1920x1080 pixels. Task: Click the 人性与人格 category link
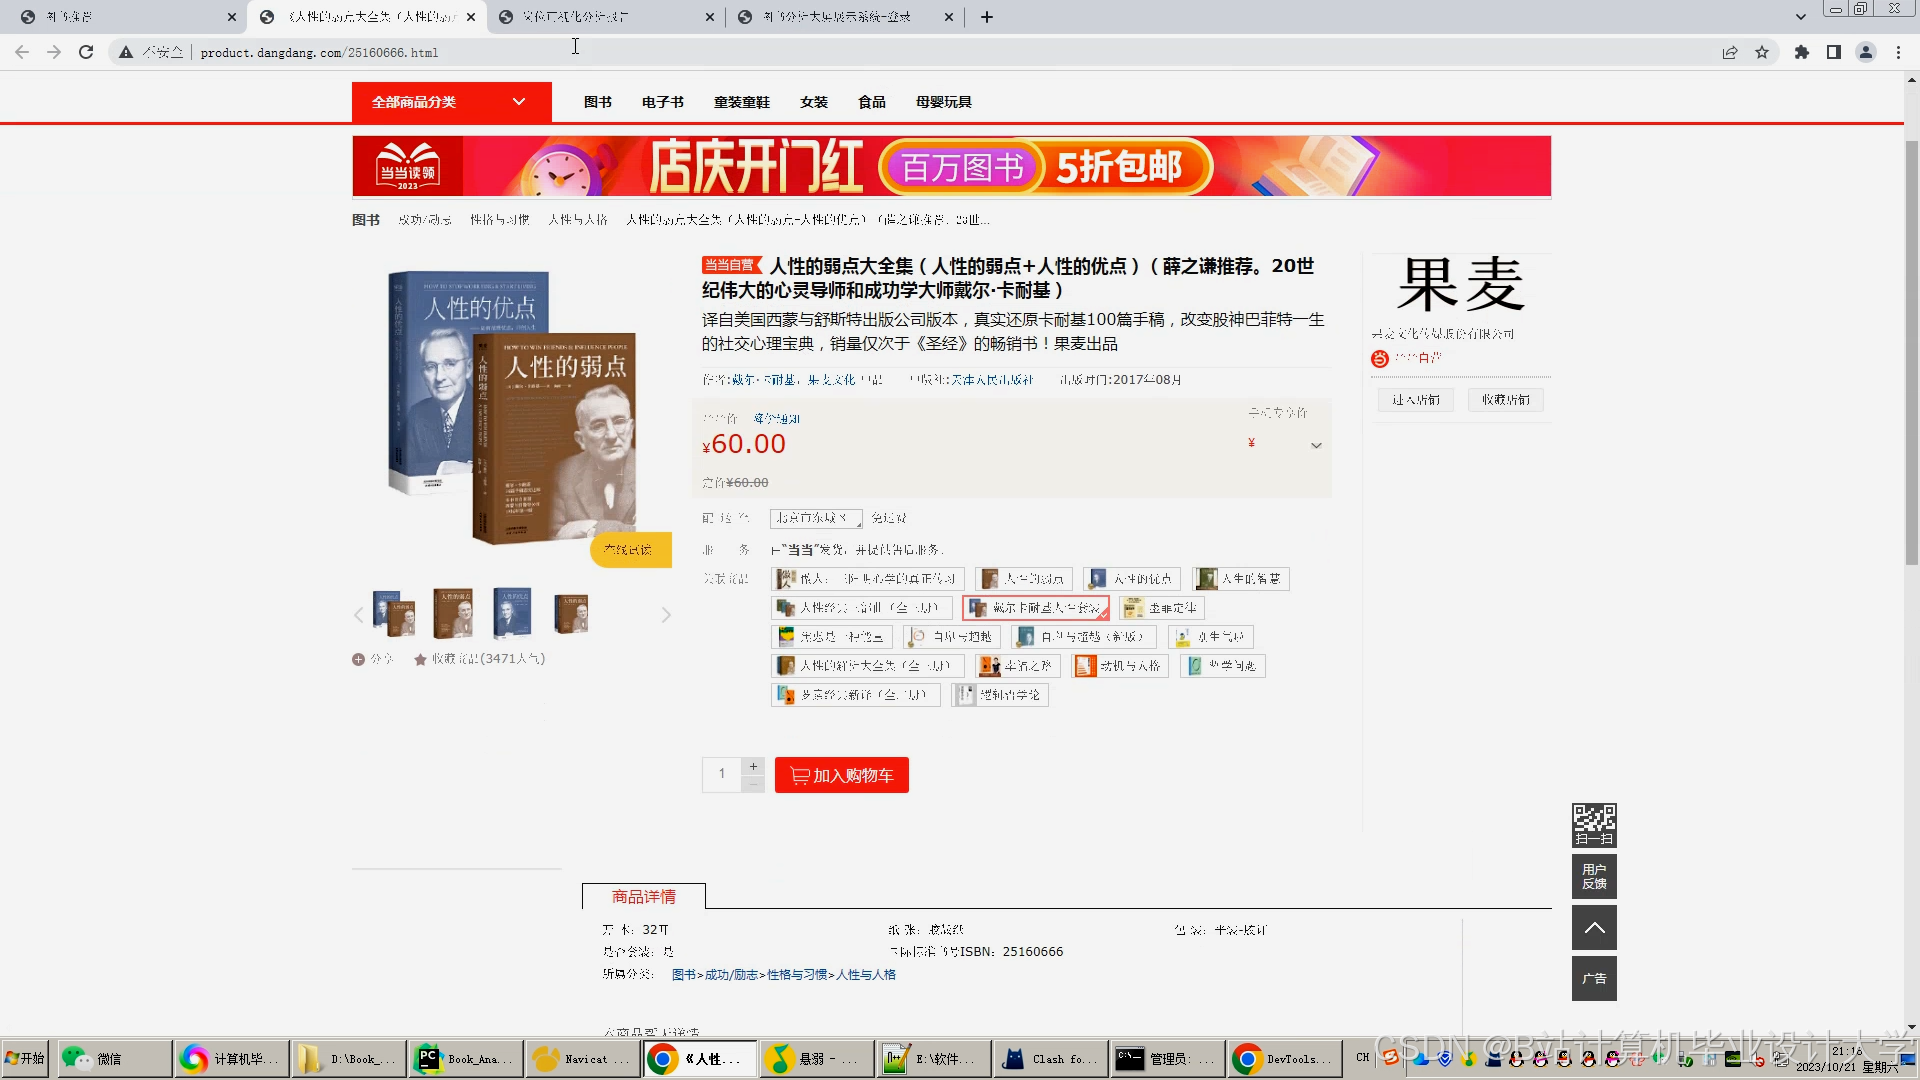tap(865, 975)
